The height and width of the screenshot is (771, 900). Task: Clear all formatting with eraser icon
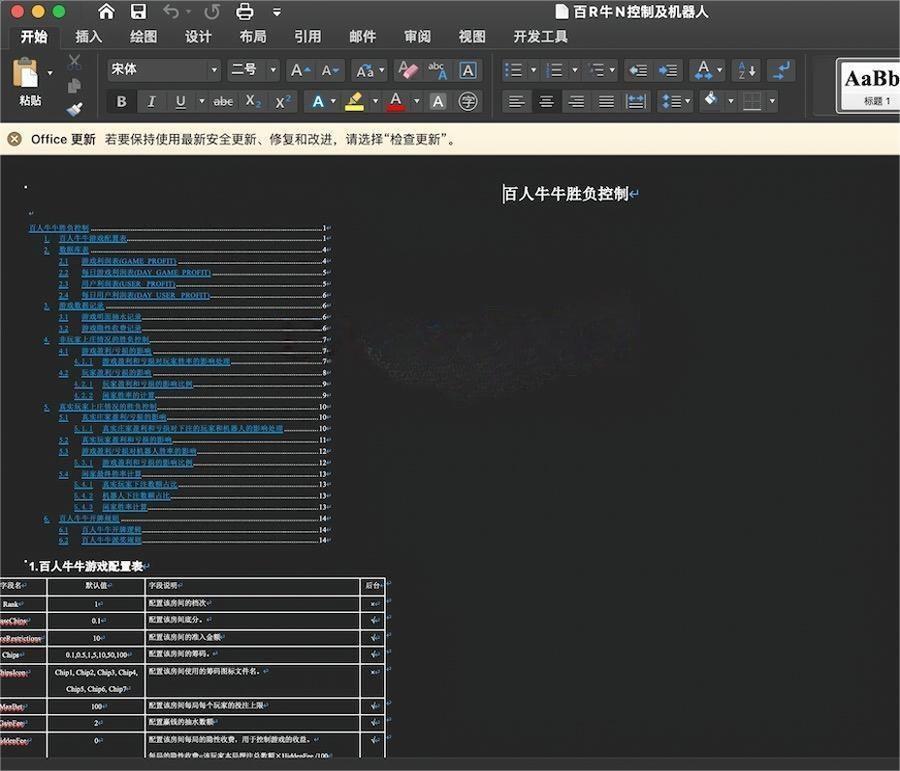click(x=408, y=71)
